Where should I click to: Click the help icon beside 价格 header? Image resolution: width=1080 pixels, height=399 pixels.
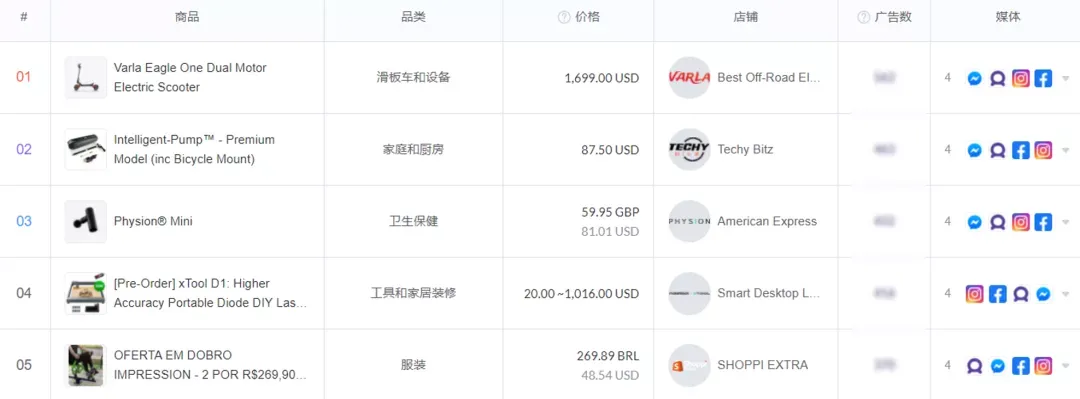pyautogui.click(x=563, y=17)
